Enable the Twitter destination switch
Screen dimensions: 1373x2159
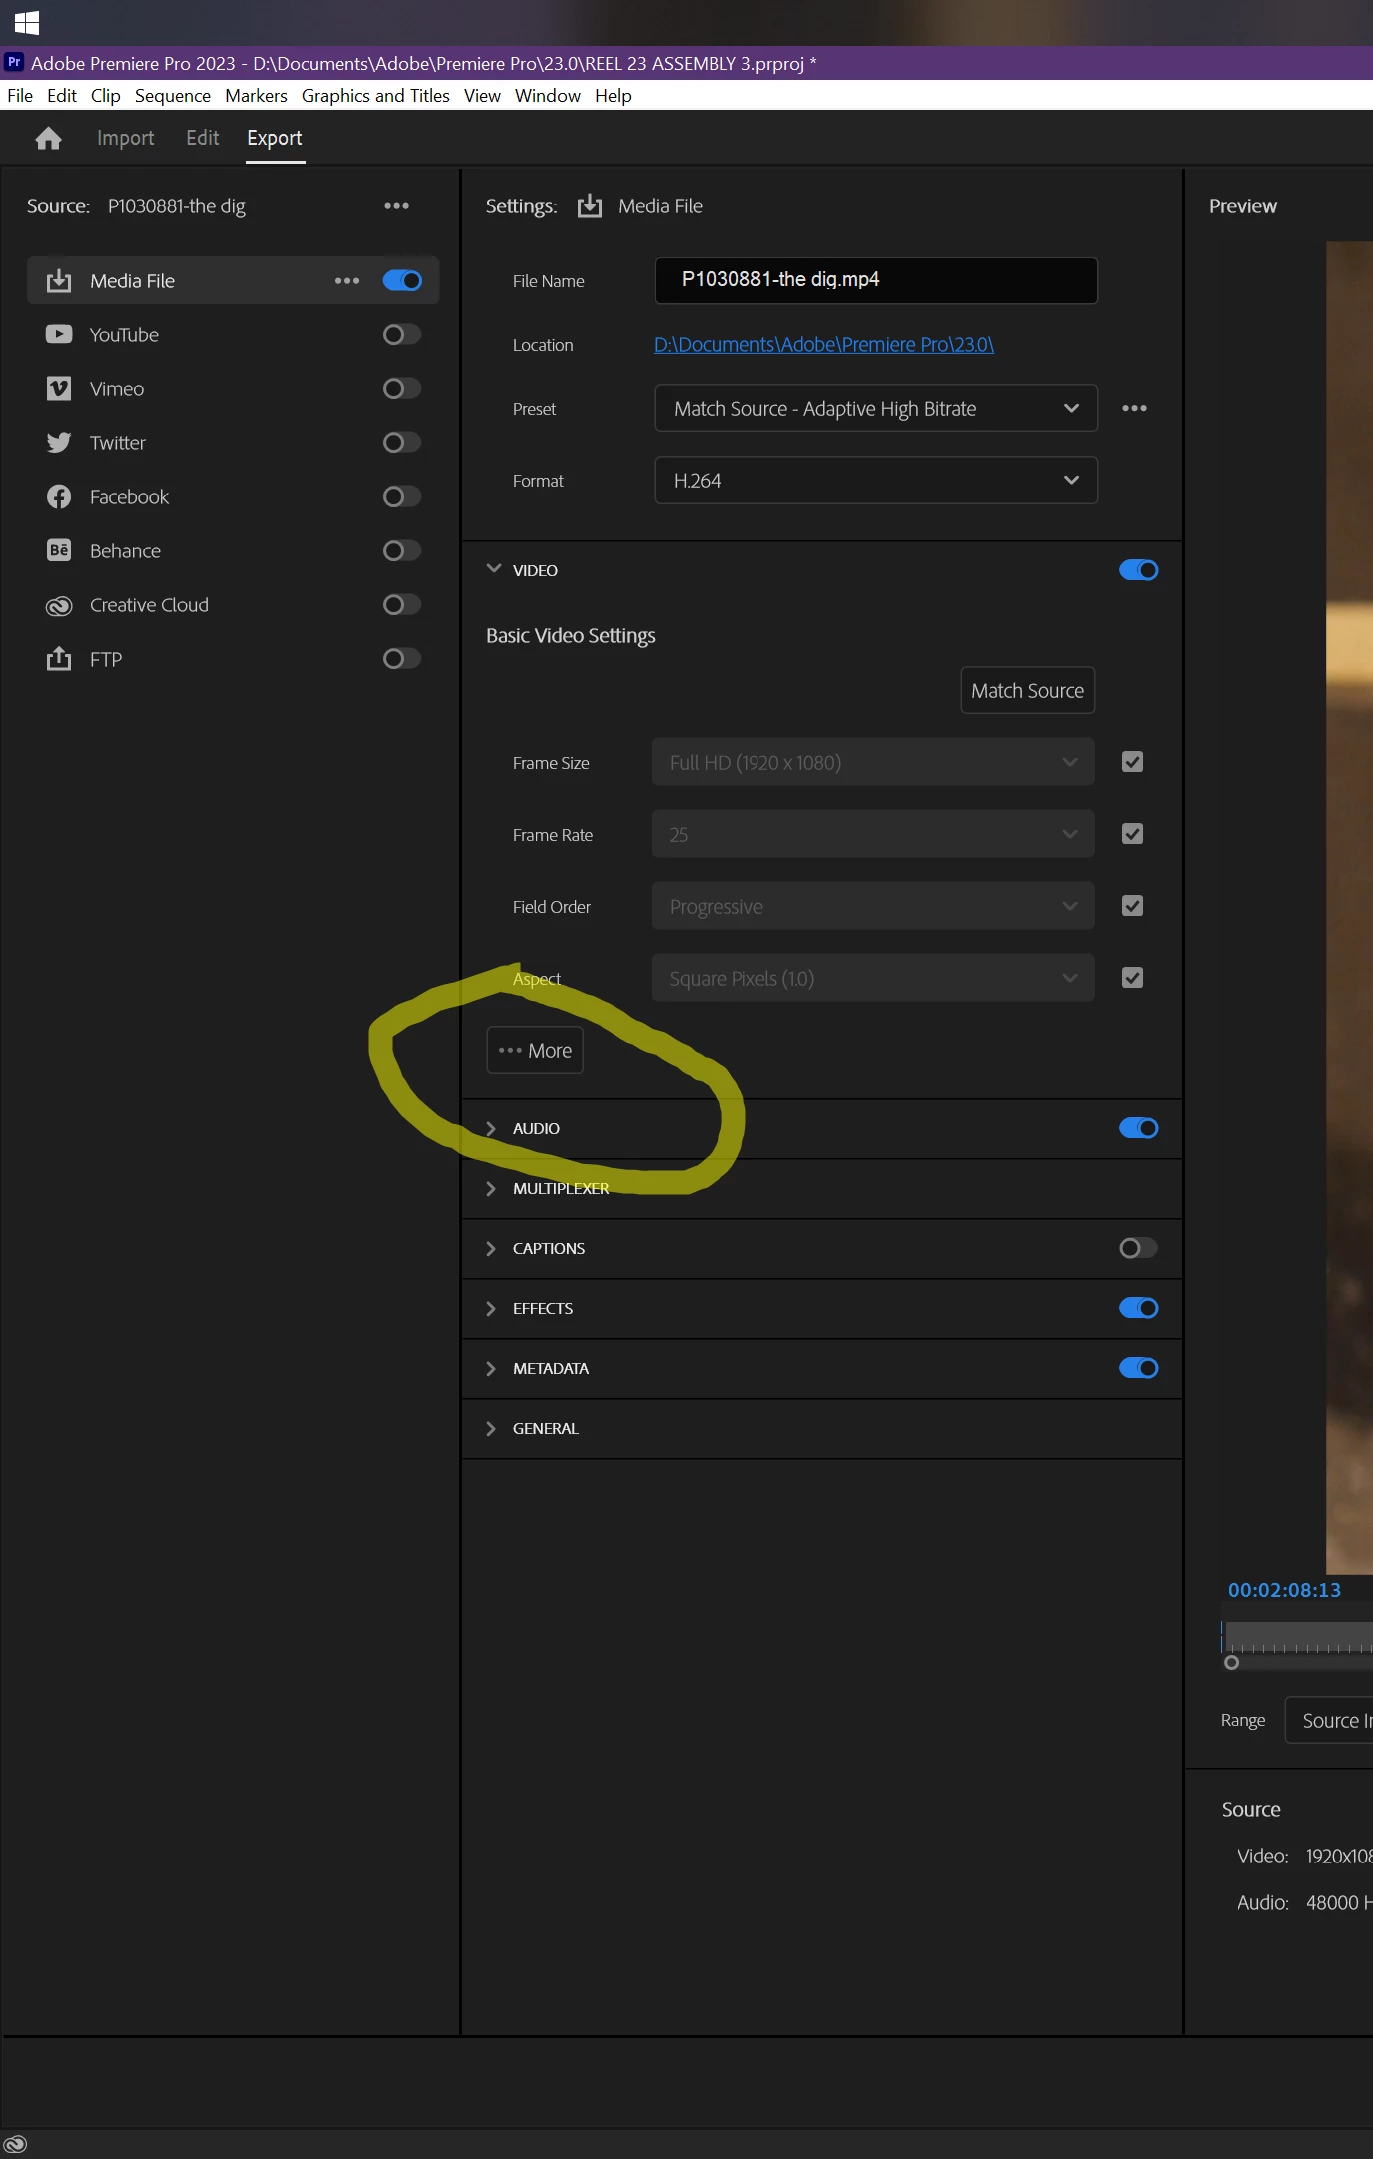(402, 443)
